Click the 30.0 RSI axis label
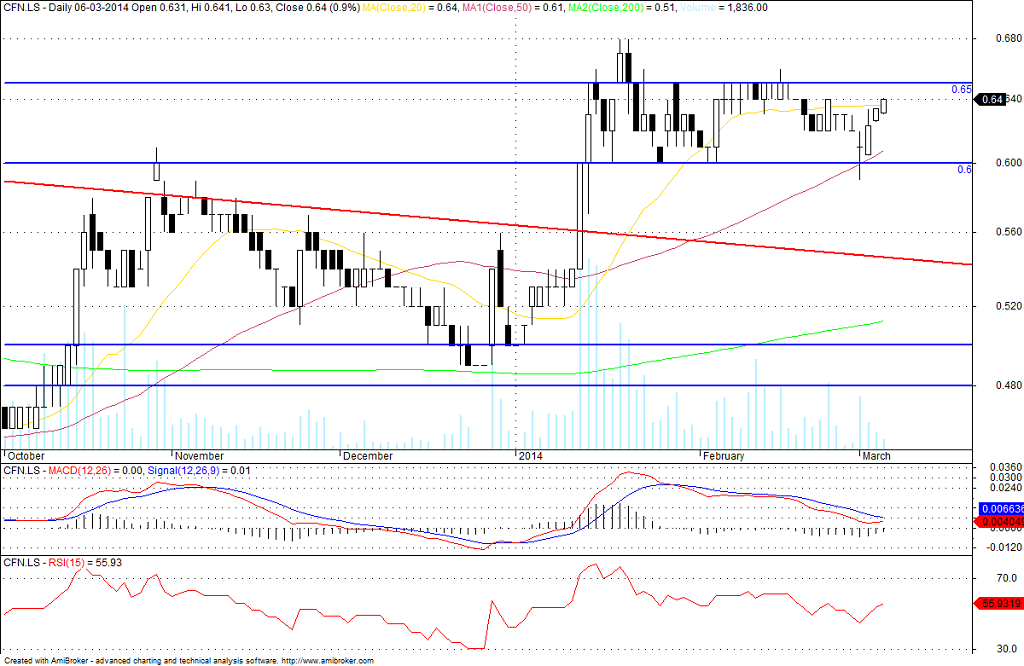 click(1008, 649)
